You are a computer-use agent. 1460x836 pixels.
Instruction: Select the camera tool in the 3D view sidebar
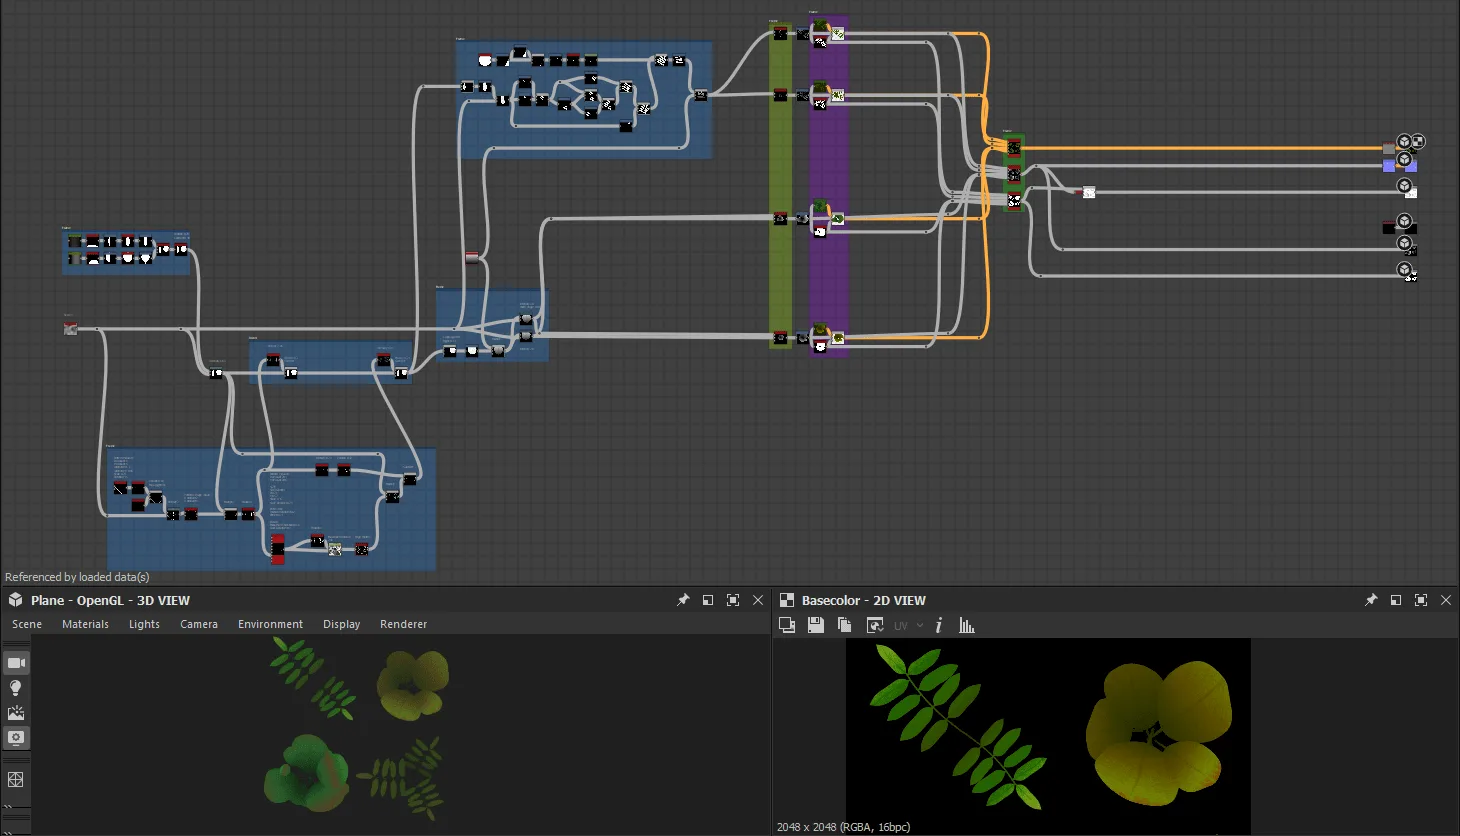tap(16, 661)
